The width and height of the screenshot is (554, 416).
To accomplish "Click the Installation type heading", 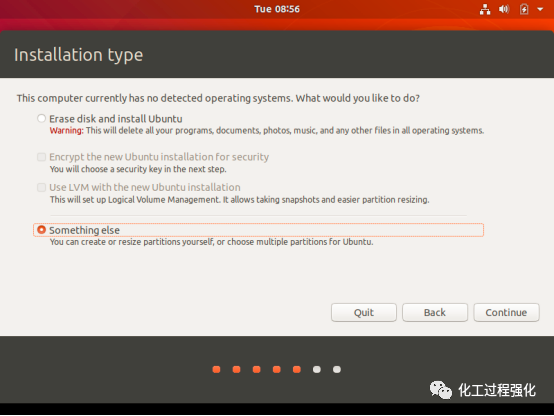I will point(78,55).
